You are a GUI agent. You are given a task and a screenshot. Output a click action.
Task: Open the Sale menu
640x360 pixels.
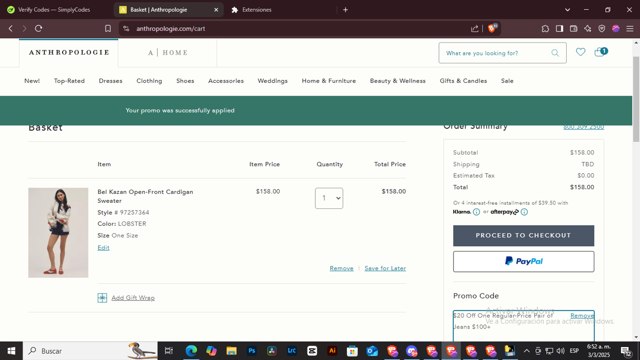pos(507,81)
